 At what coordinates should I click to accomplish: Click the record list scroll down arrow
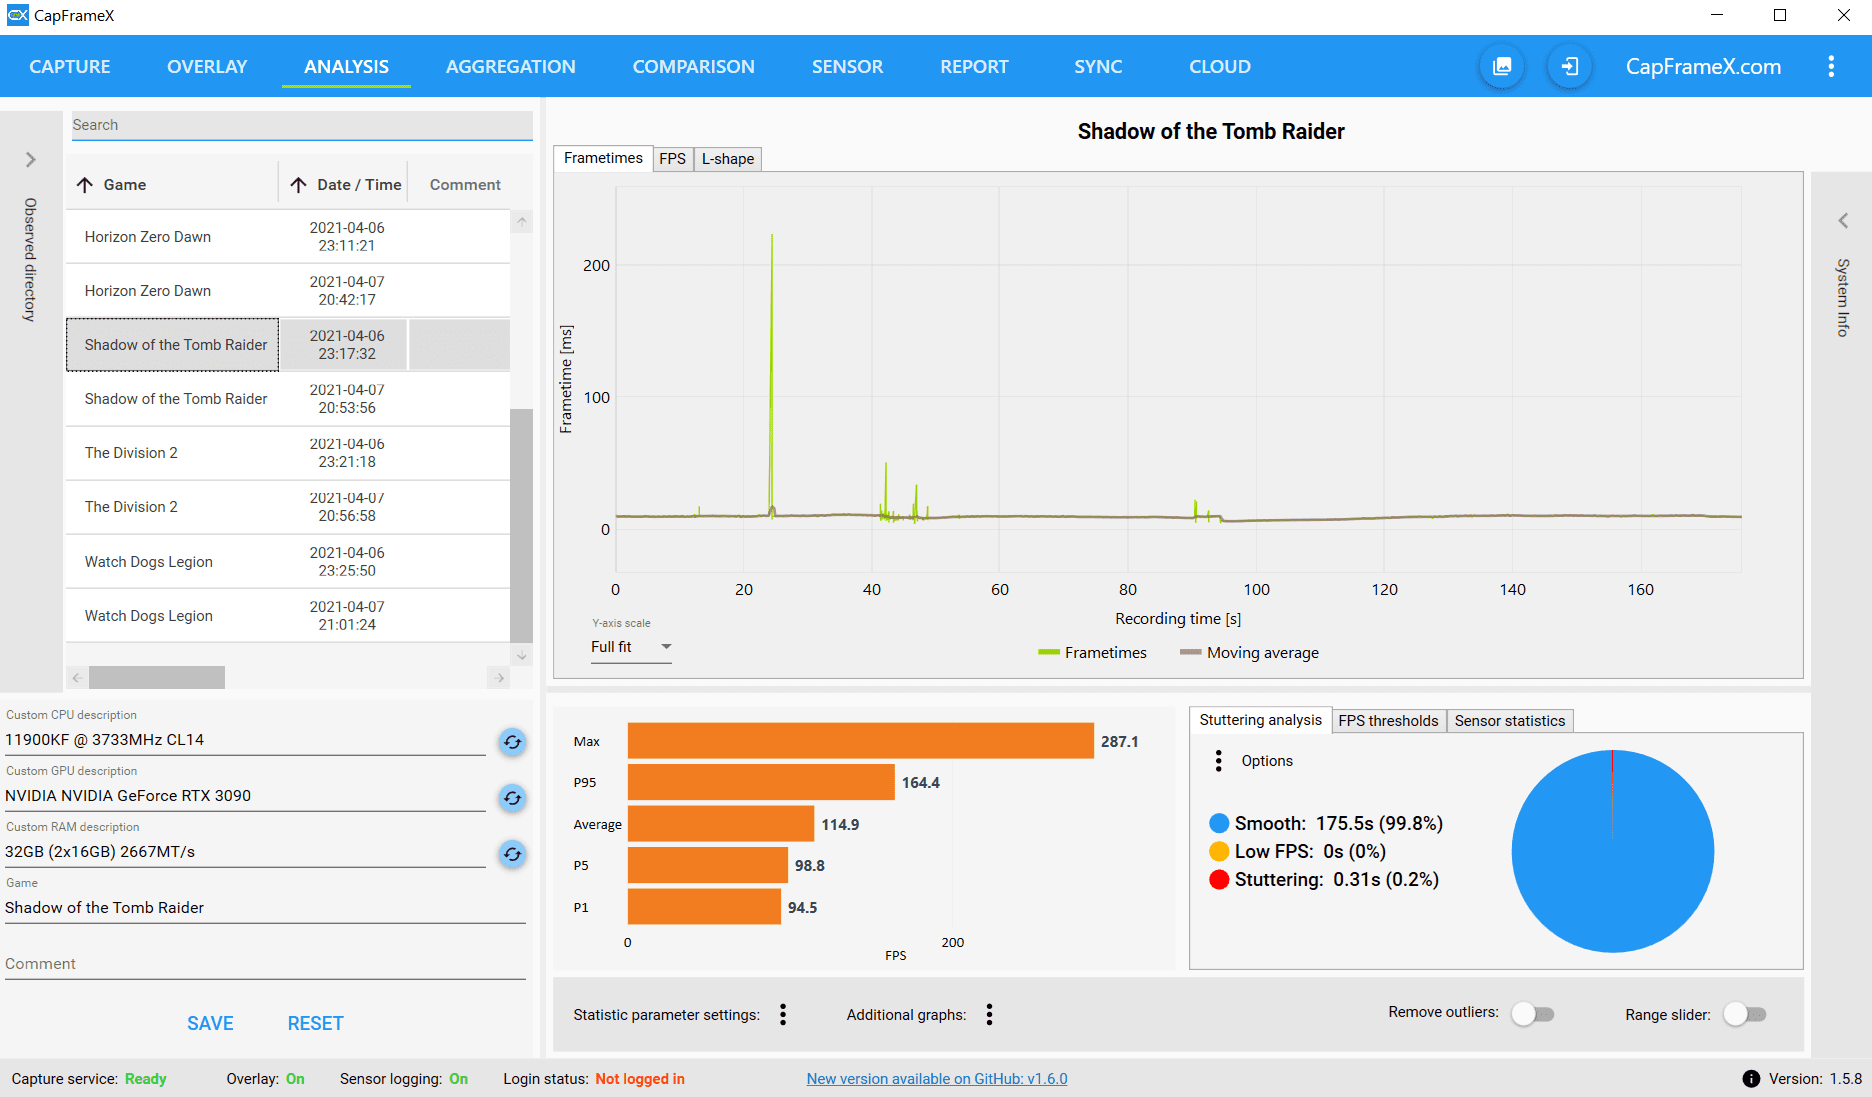coord(522,656)
